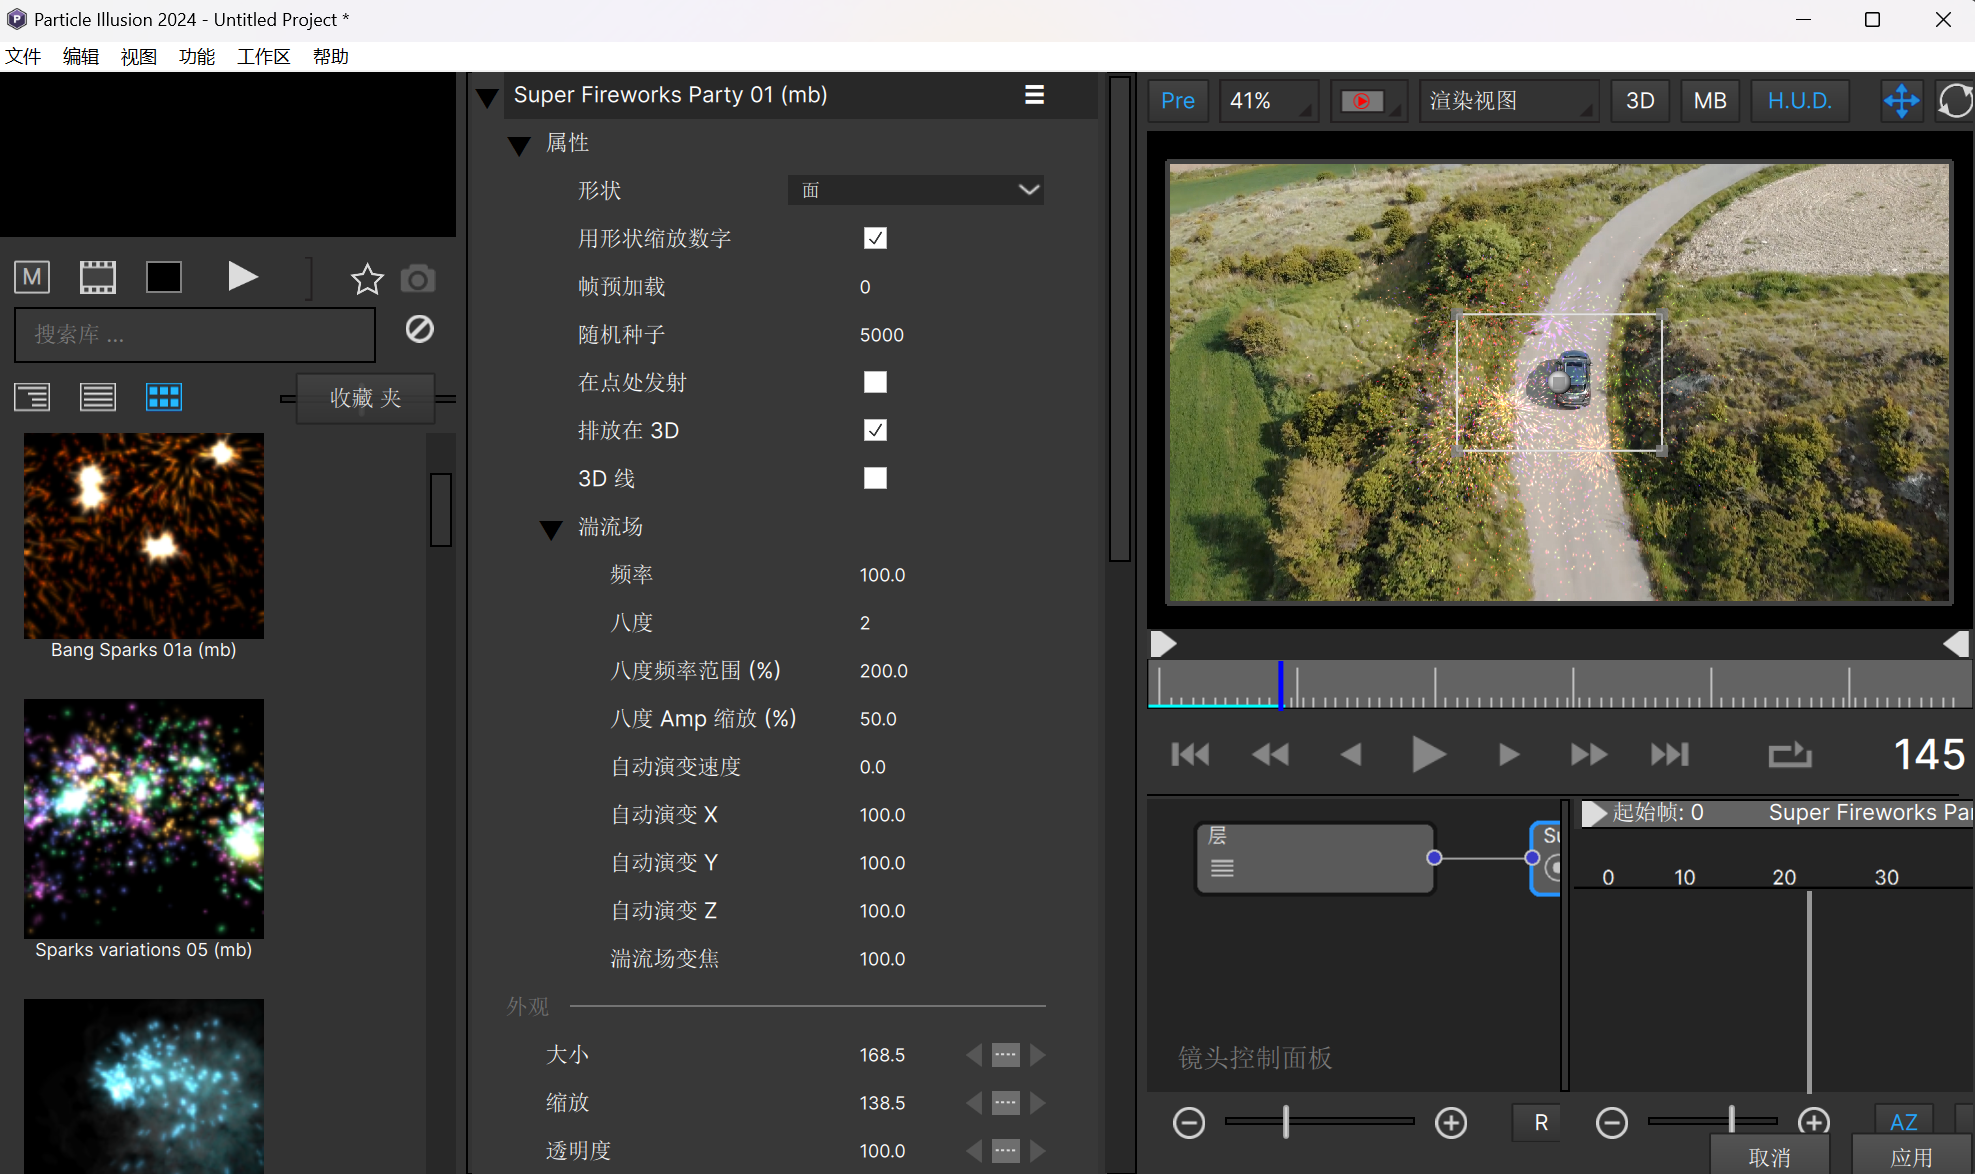1975x1174 pixels.
Task: Jump to first frame icon
Action: 1190,754
